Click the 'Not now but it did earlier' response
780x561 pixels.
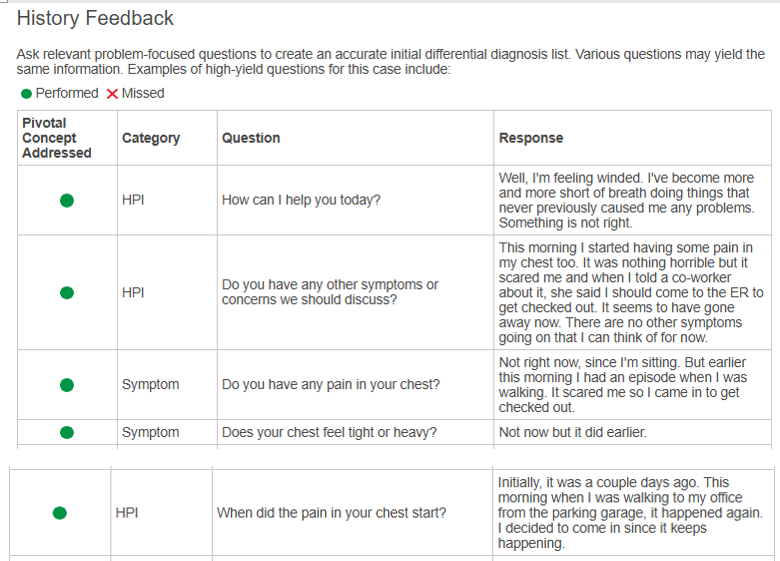point(573,433)
